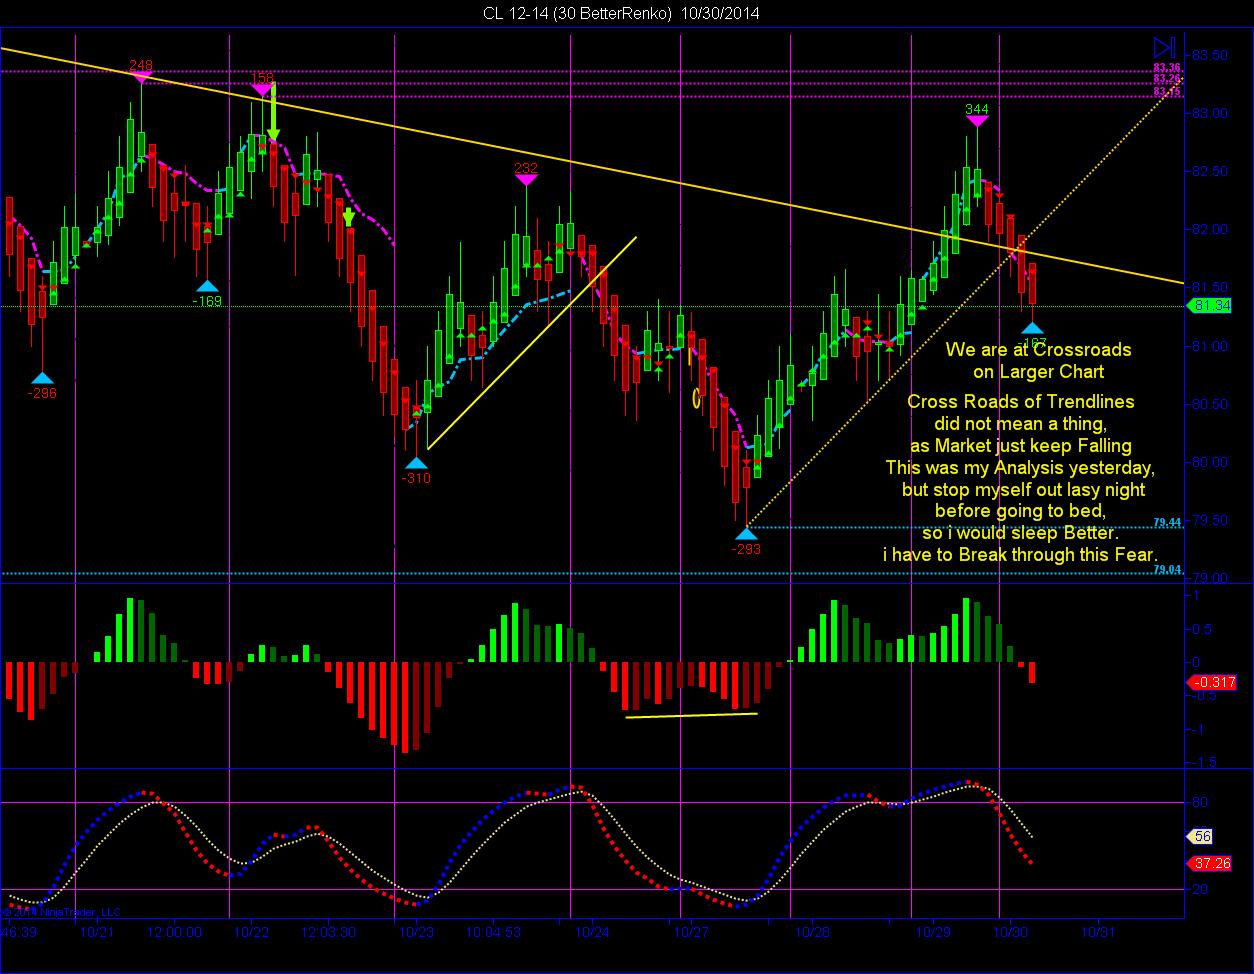Viewport: 1254px width, 974px height.
Task: Select 'as Market just keep Falling' annotation line
Action: (1021, 445)
